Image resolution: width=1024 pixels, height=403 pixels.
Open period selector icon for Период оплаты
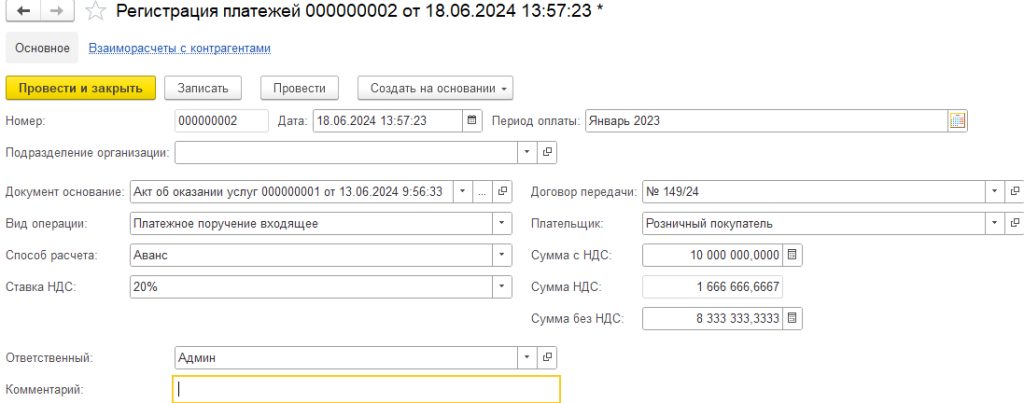tap(957, 121)
